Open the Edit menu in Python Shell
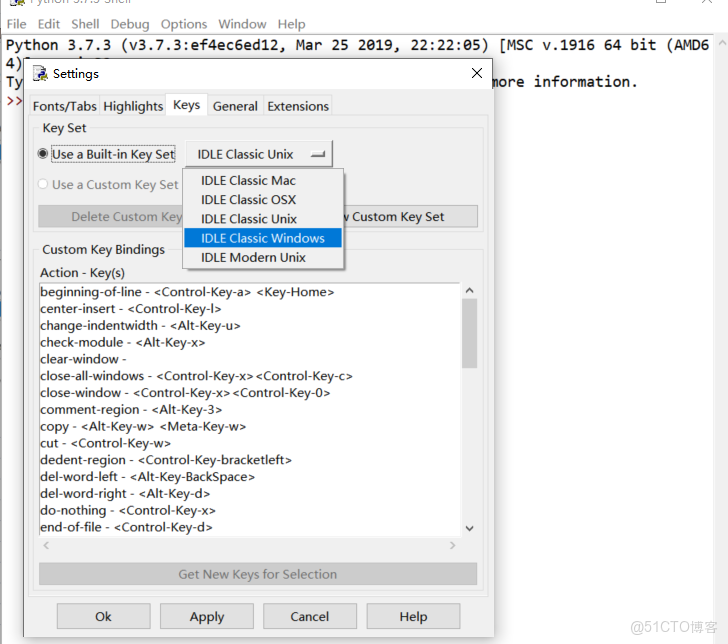 [x=49, y=24]
